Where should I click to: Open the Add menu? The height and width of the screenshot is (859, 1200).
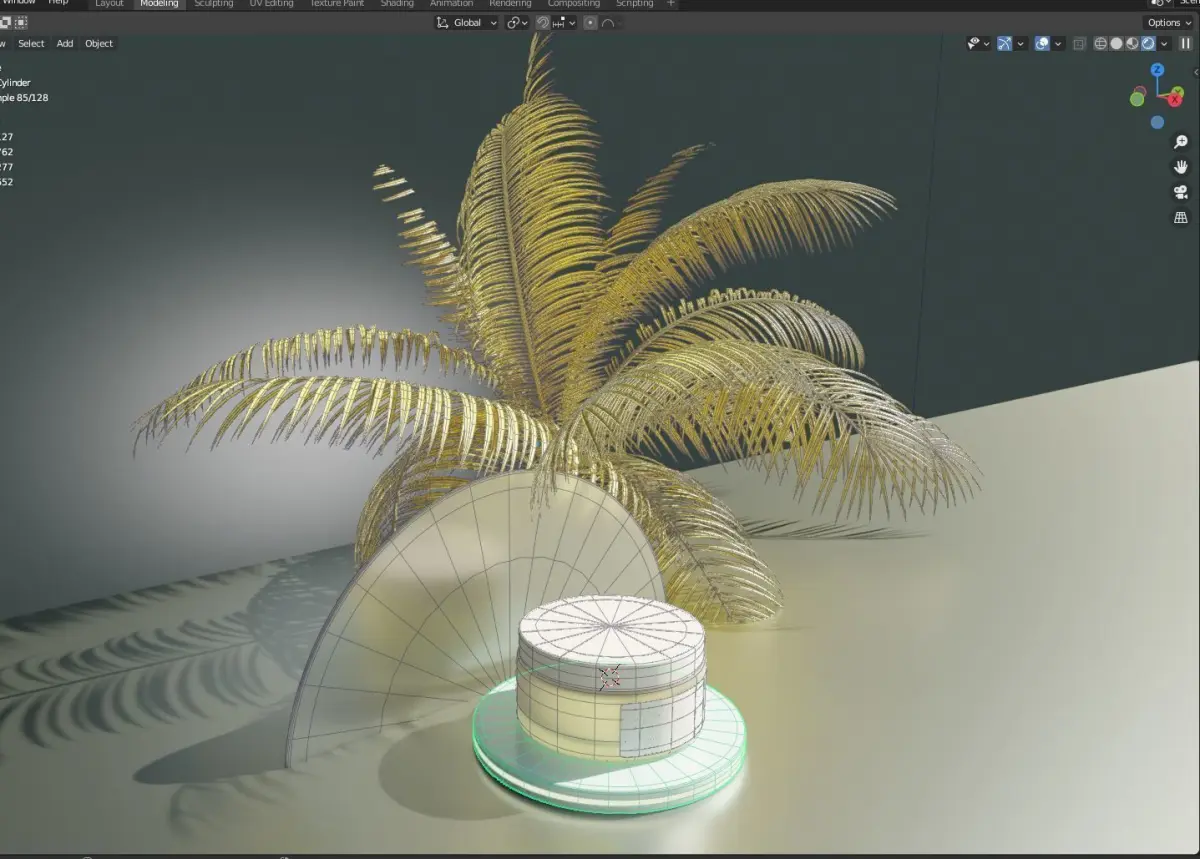(x=65, y=43)
